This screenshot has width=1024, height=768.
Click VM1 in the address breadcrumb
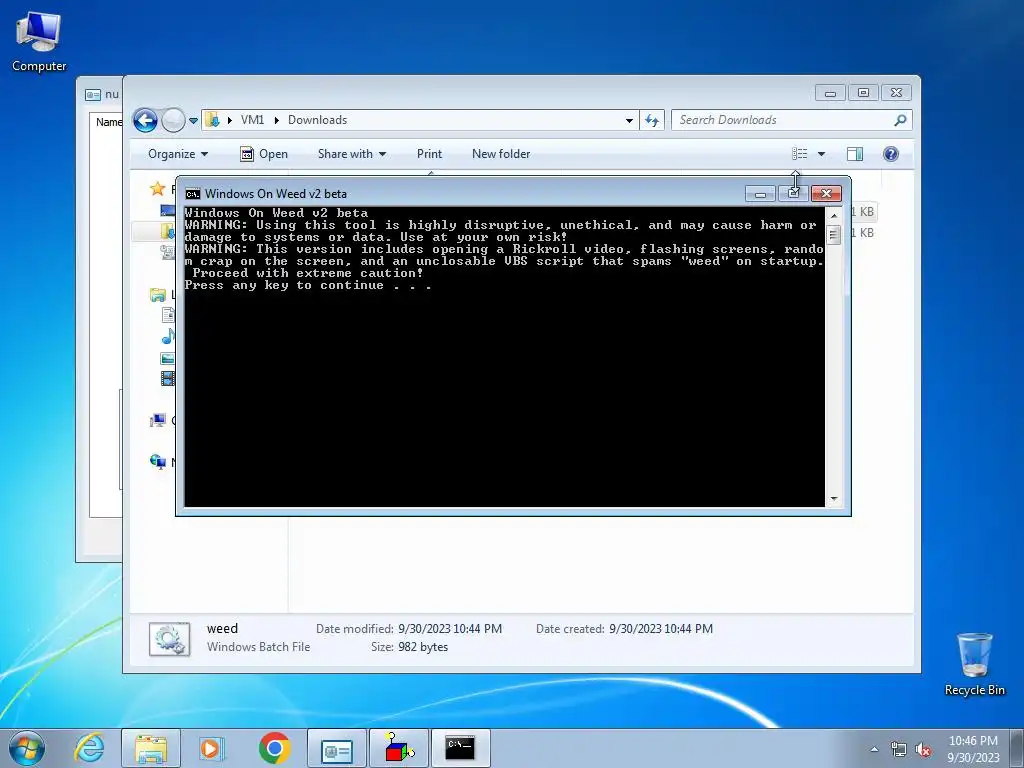coord(252,120)
